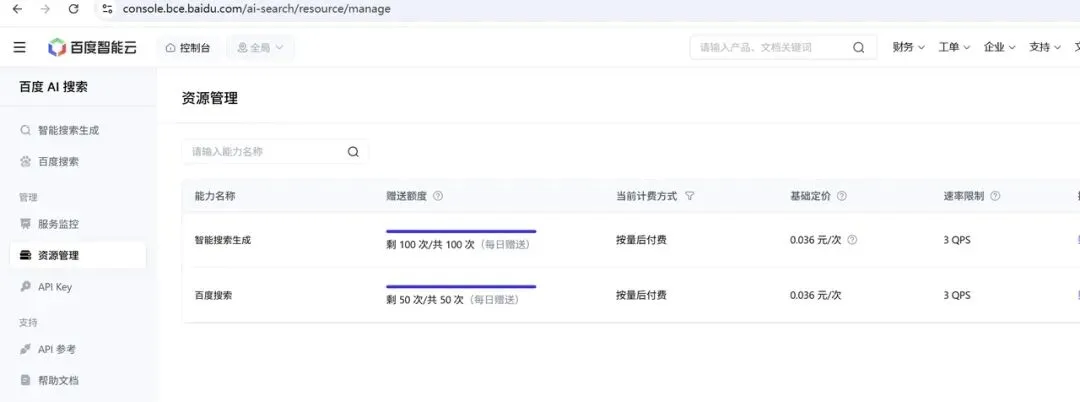
Task: Click 按量后付费 in the 百度搜索 row
Action: [x=641, y=295]
